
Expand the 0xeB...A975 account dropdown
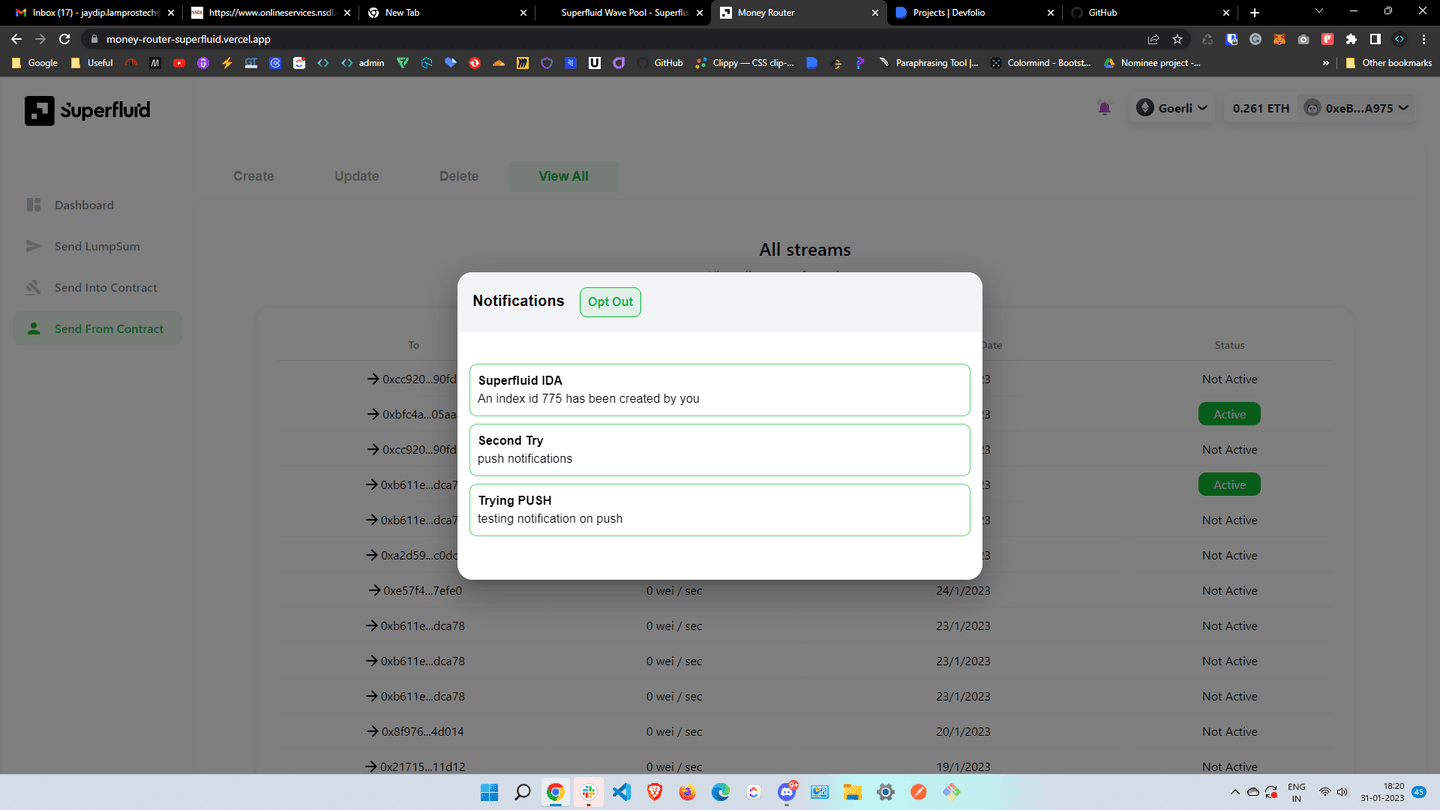(1356, 108)
